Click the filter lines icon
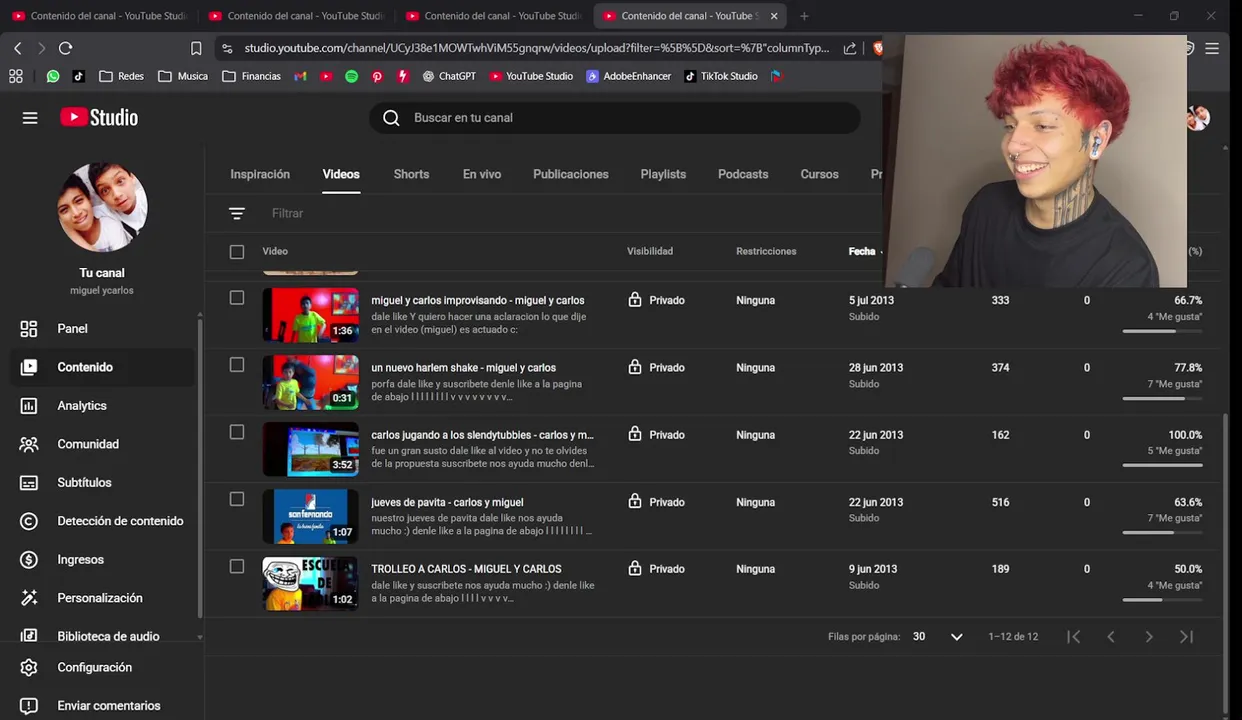 (x=237, y=214)
